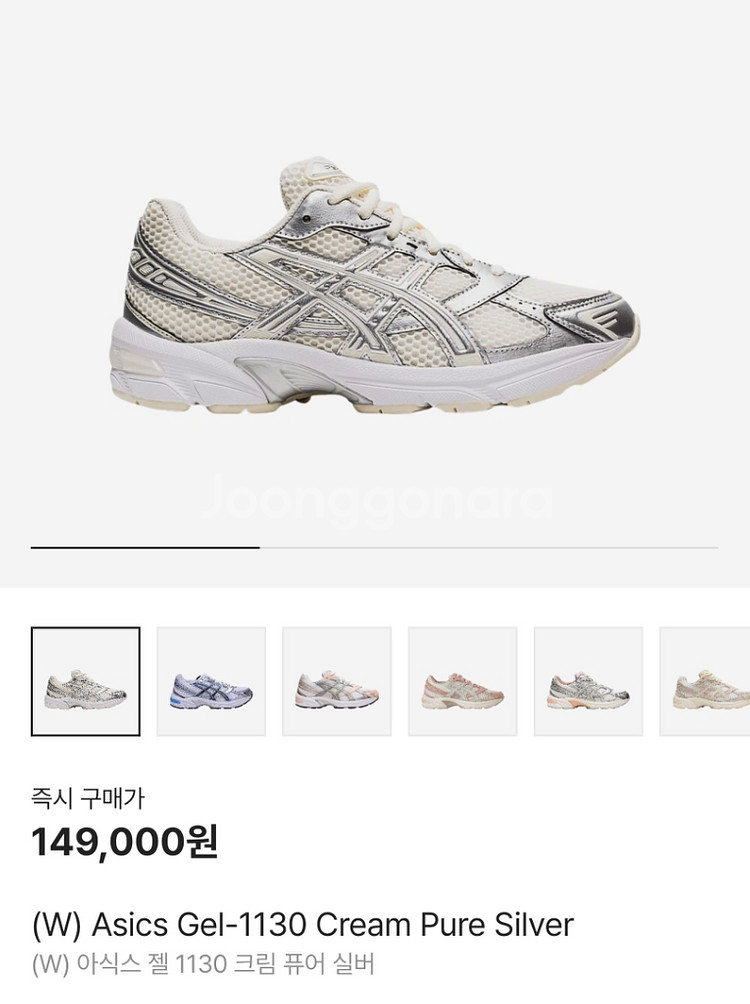Image resolution: width=750 pixels, height=1004 pixels.
Task: Choose the silver shoe with orange sole thumbnail
Action: tap(588, 681)
